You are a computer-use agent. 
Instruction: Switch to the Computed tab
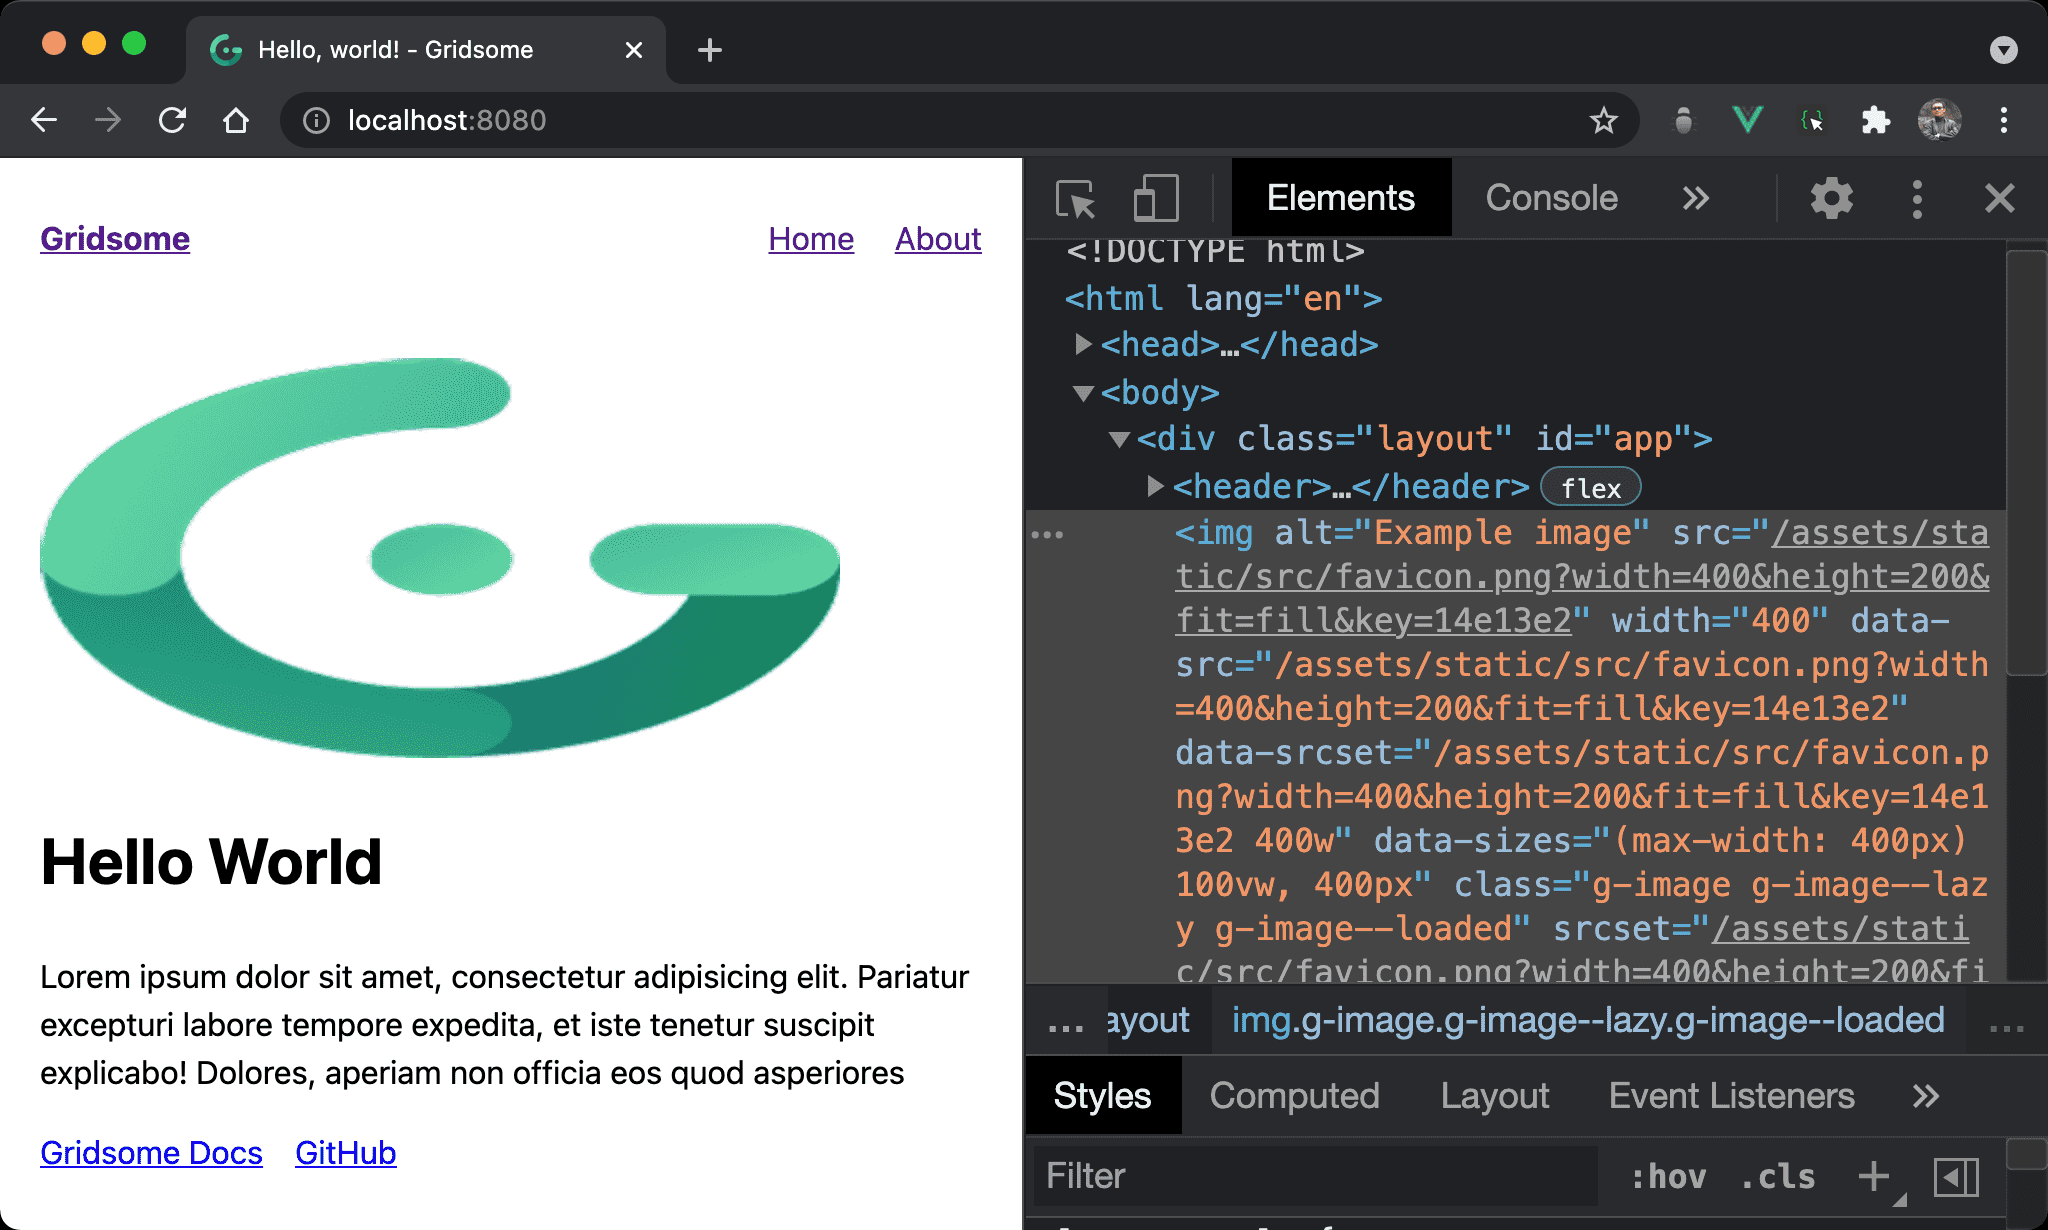[x=1293, y=1095]
